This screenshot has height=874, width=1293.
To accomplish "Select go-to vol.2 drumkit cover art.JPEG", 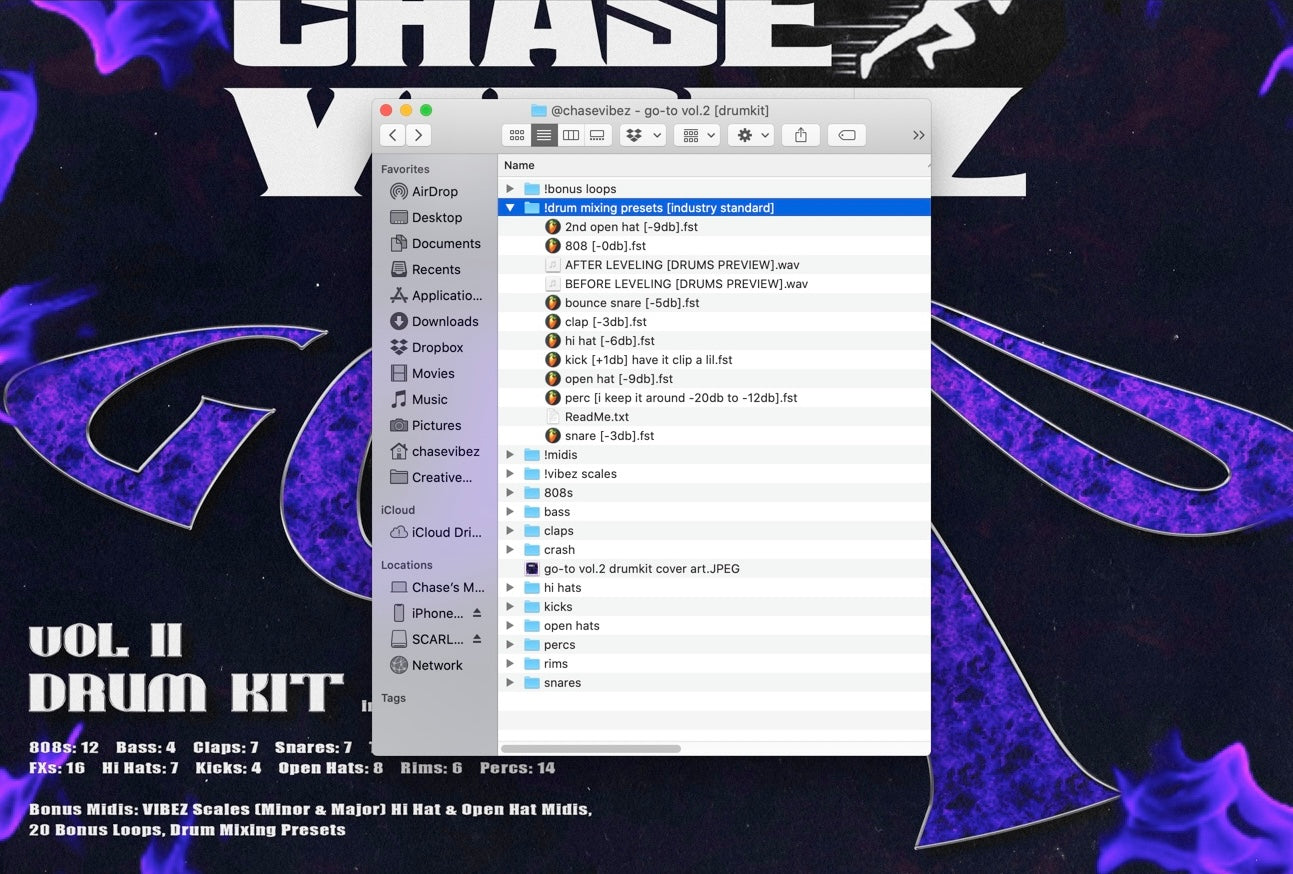I will pos(714,569).
